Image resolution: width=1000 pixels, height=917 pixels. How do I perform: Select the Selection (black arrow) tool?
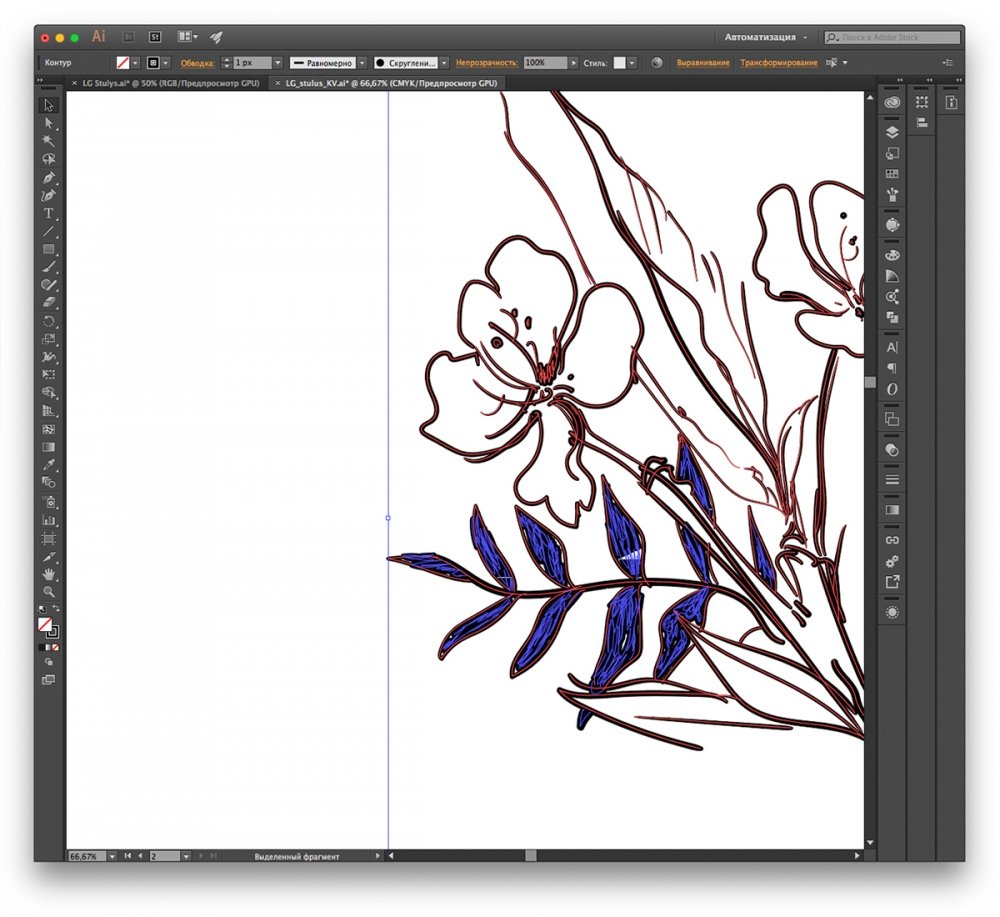48,105
